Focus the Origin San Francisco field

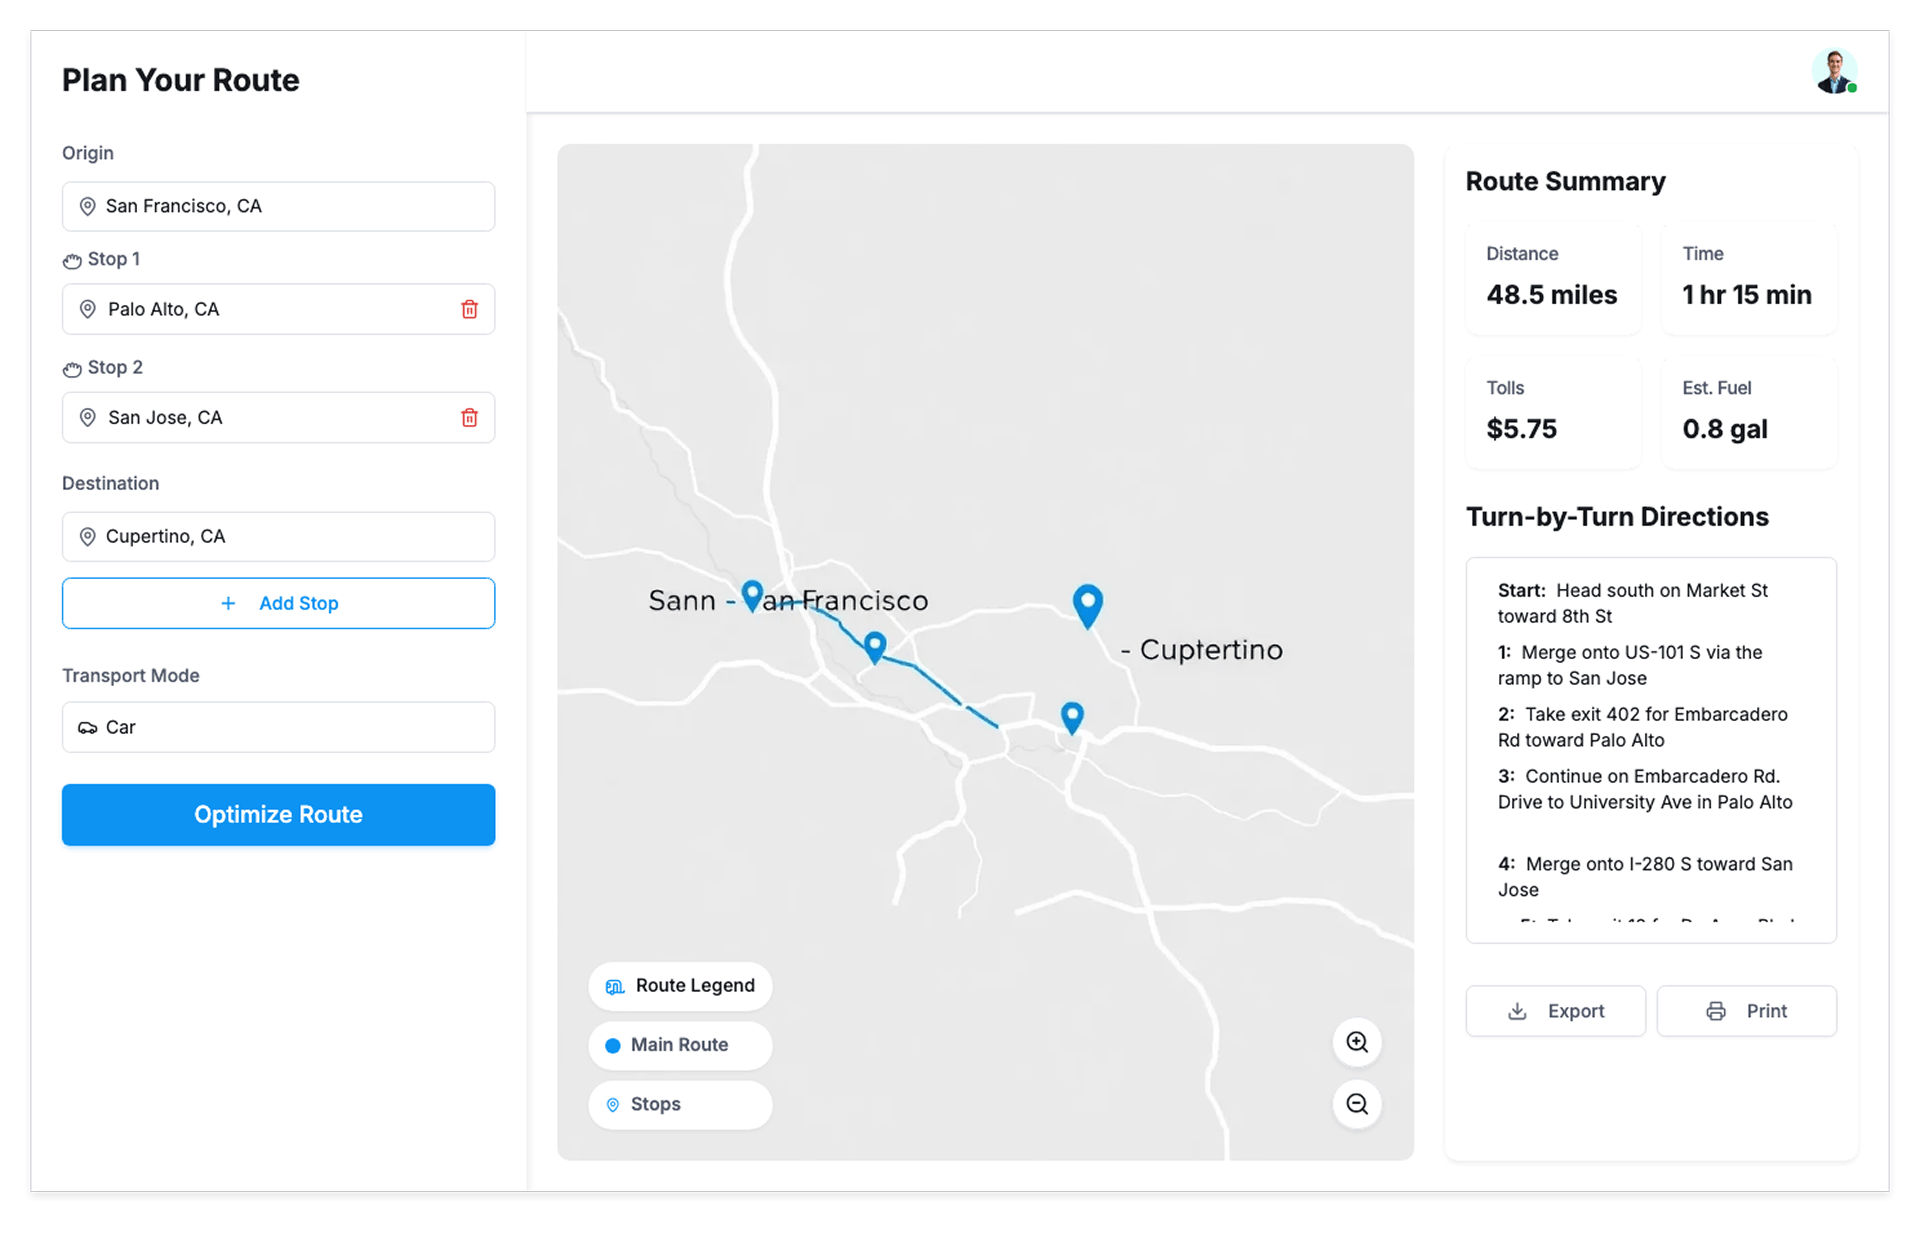pos(278,206)
